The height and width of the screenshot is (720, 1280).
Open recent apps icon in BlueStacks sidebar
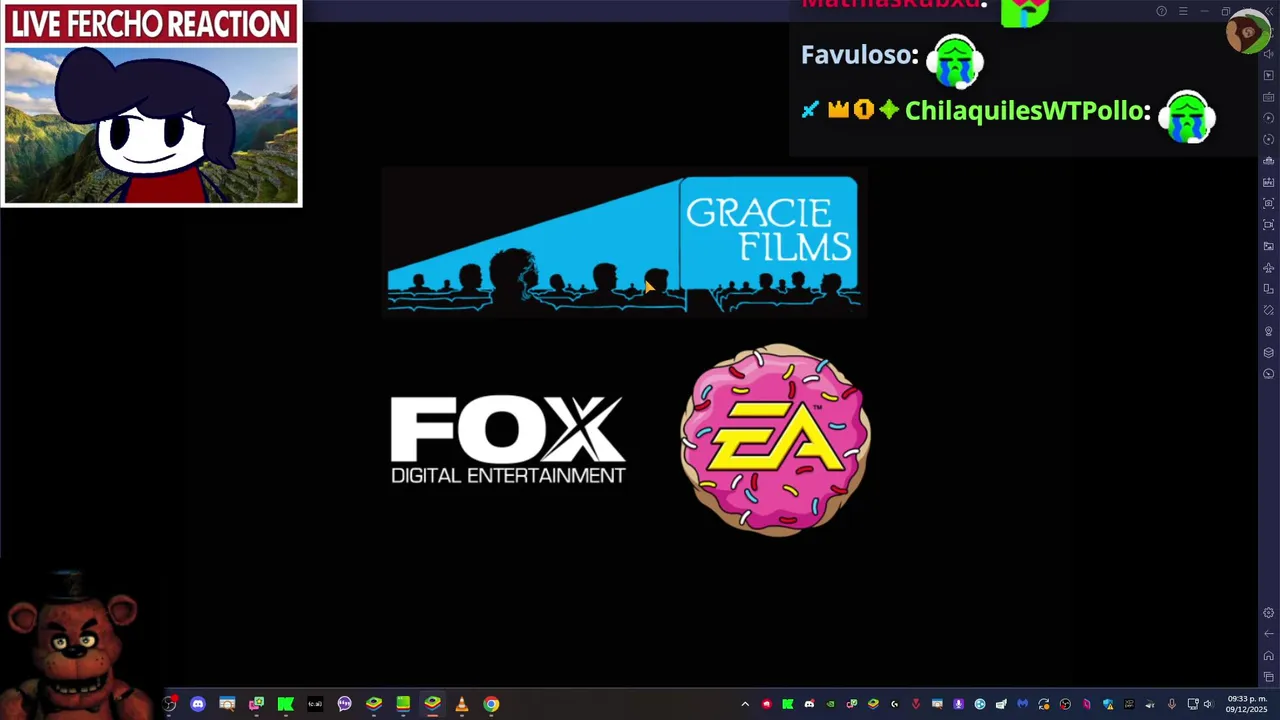point(1268,677)
